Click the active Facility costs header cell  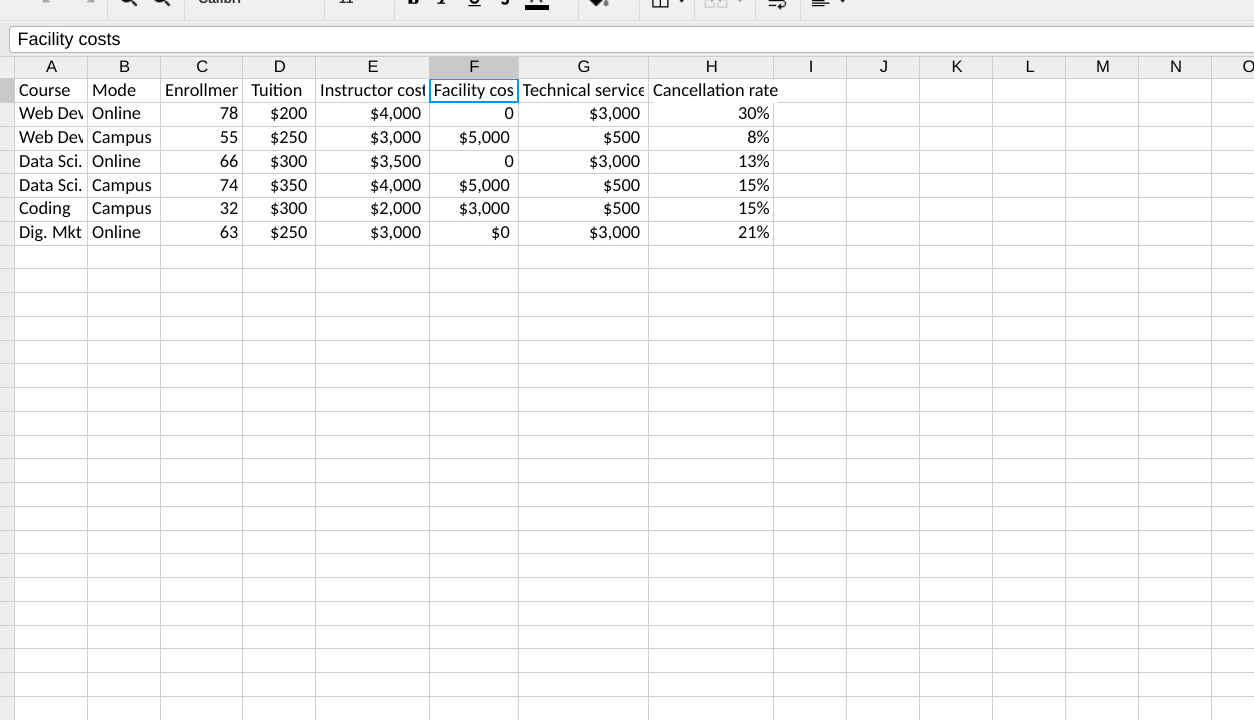pos(474,90)
